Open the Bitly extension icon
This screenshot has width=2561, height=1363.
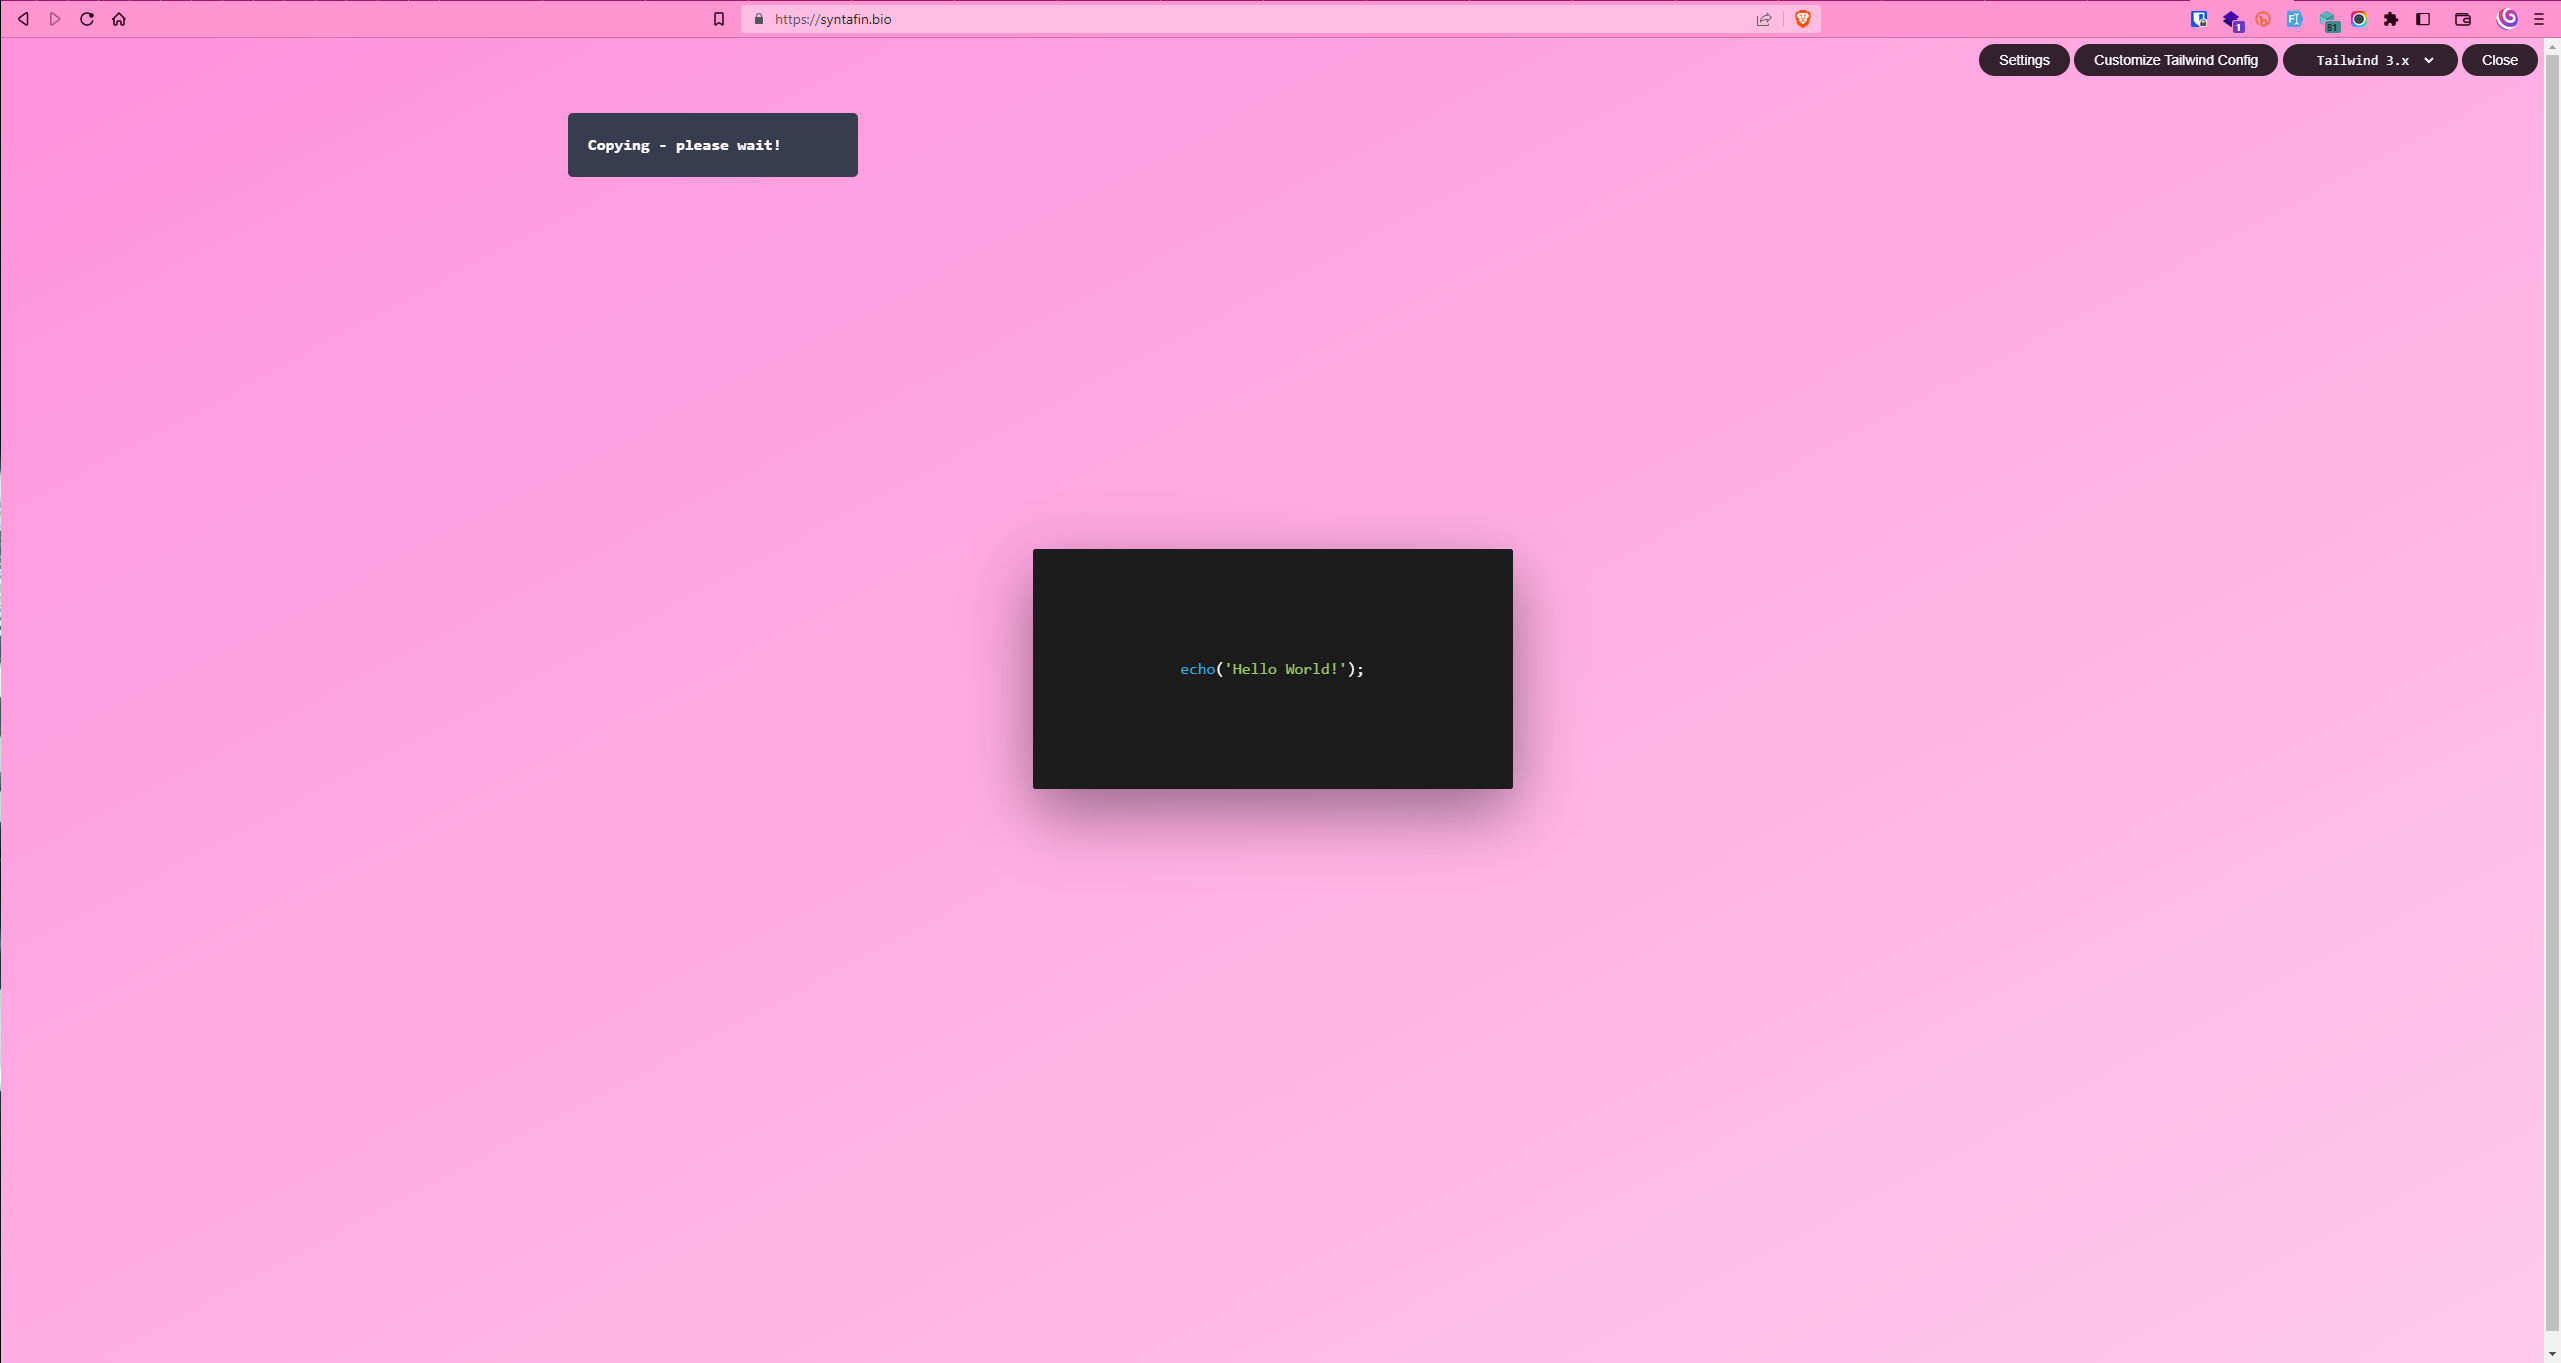[x=2263, y=19]
